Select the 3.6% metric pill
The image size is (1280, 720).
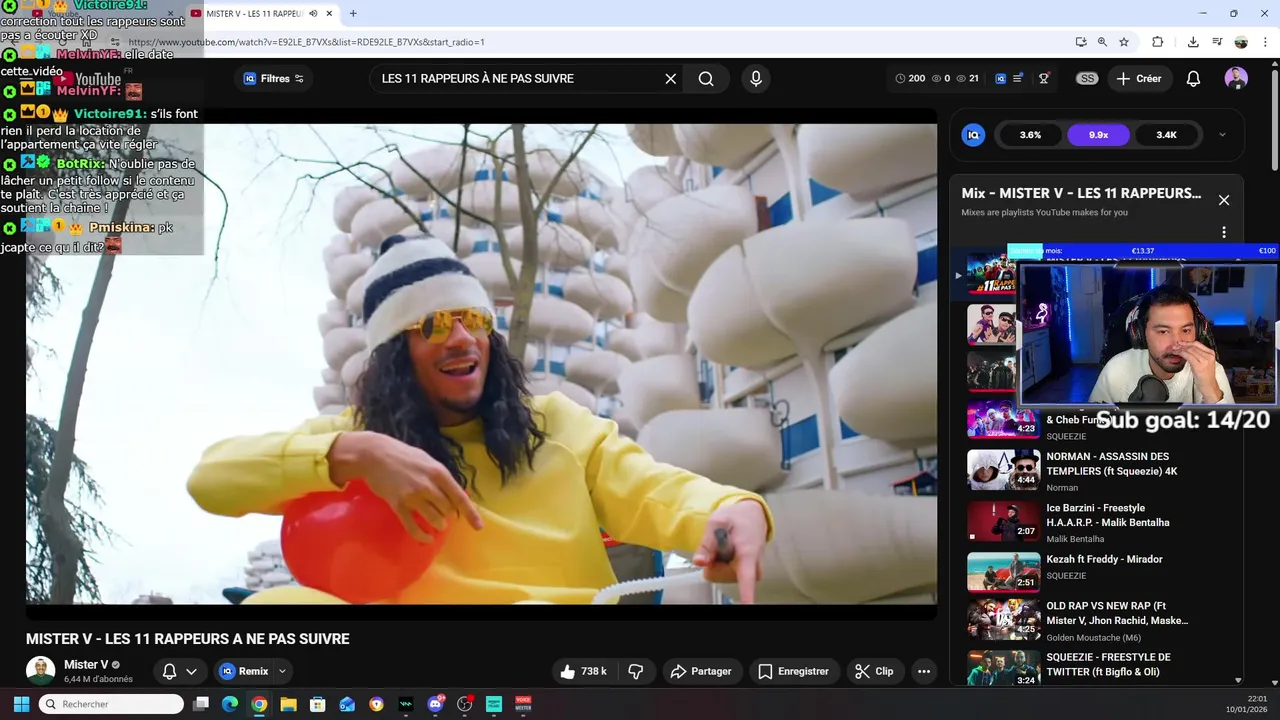pyautogui.click(x=1030, y=135)
